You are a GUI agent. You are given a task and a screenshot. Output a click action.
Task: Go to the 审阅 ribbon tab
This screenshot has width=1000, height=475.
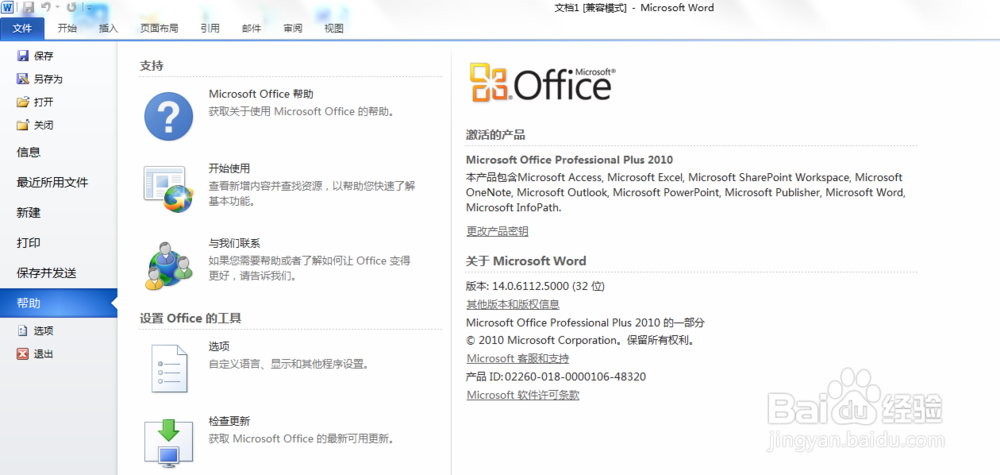(293, 28)
